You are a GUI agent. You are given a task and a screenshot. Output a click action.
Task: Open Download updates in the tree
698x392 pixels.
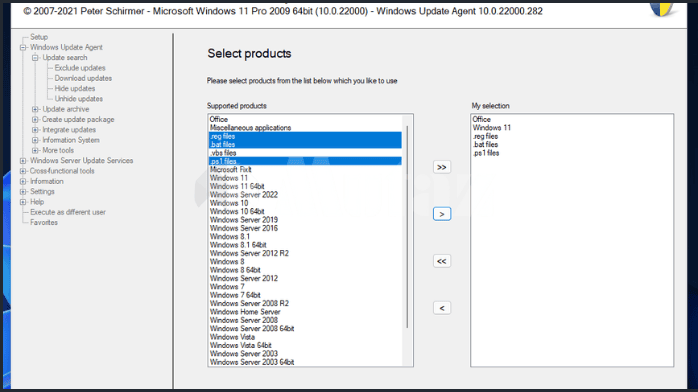coord(83,78)
